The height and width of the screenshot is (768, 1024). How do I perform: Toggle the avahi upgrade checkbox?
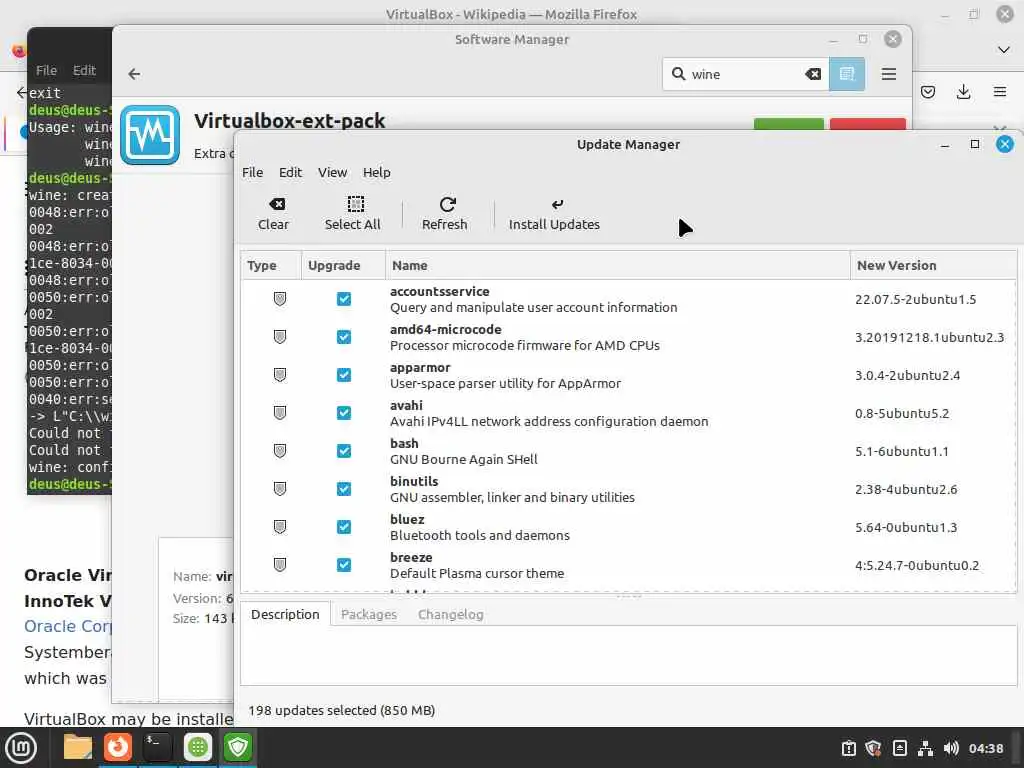[344, 413]
